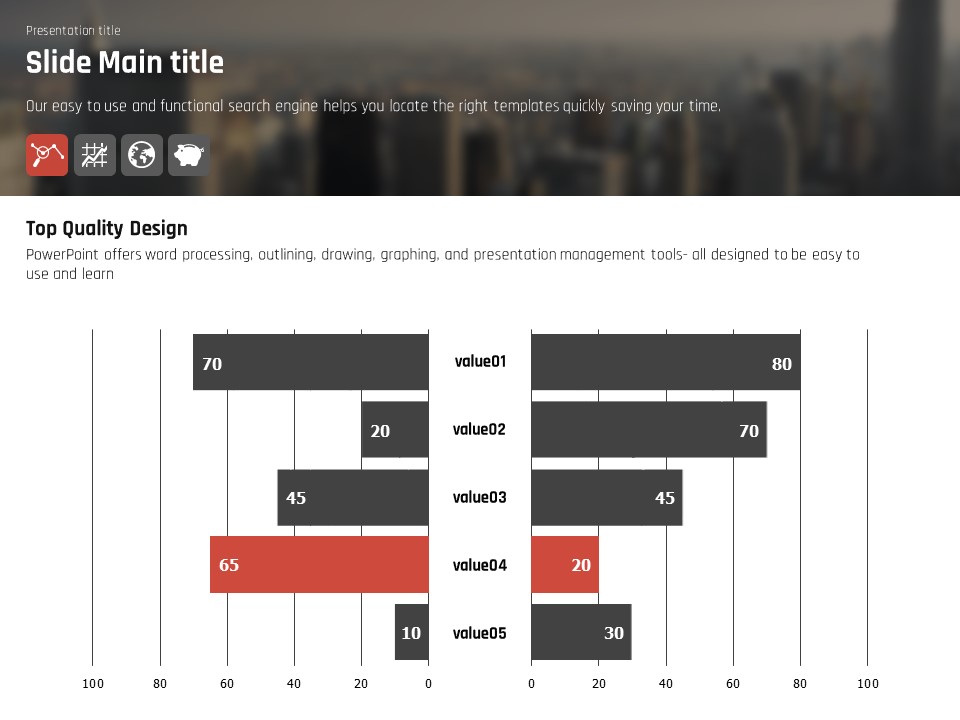Click the right value02 bar labeled 70
The width and height of the screenshot is (960, 720).
click(648, 430)
